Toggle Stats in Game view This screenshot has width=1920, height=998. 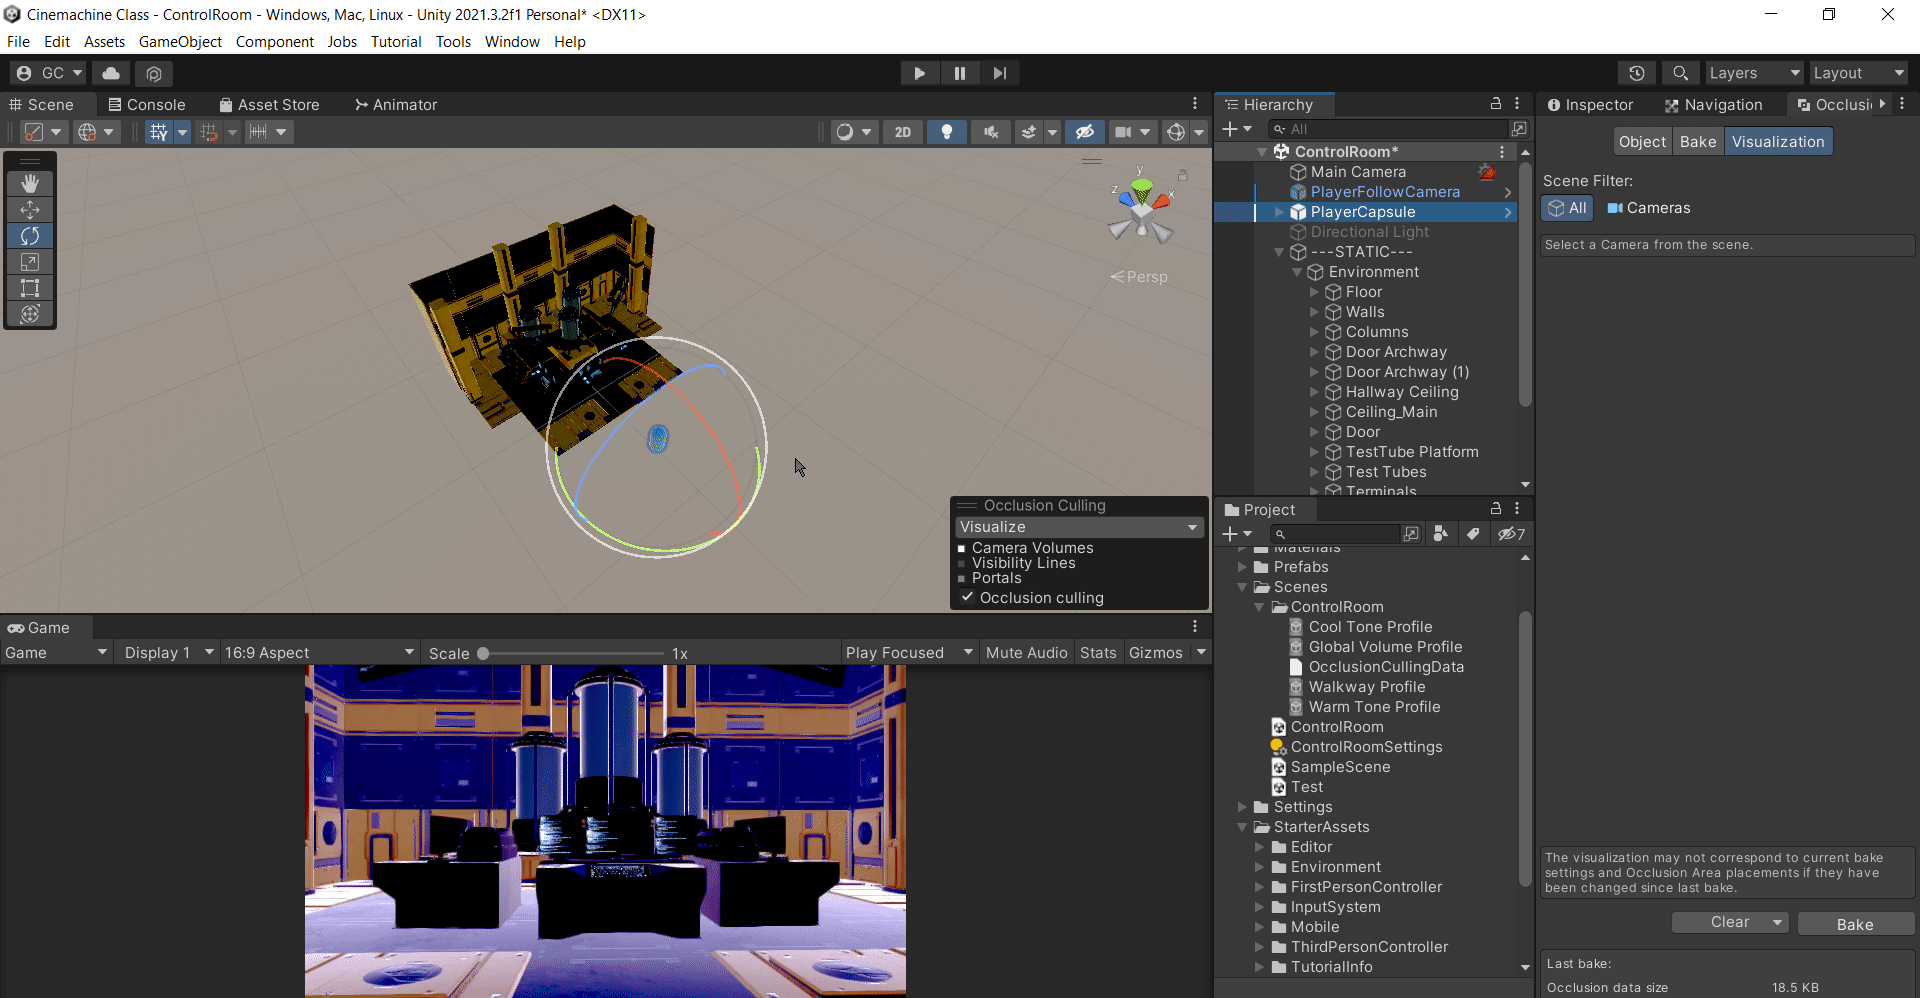1098,653
